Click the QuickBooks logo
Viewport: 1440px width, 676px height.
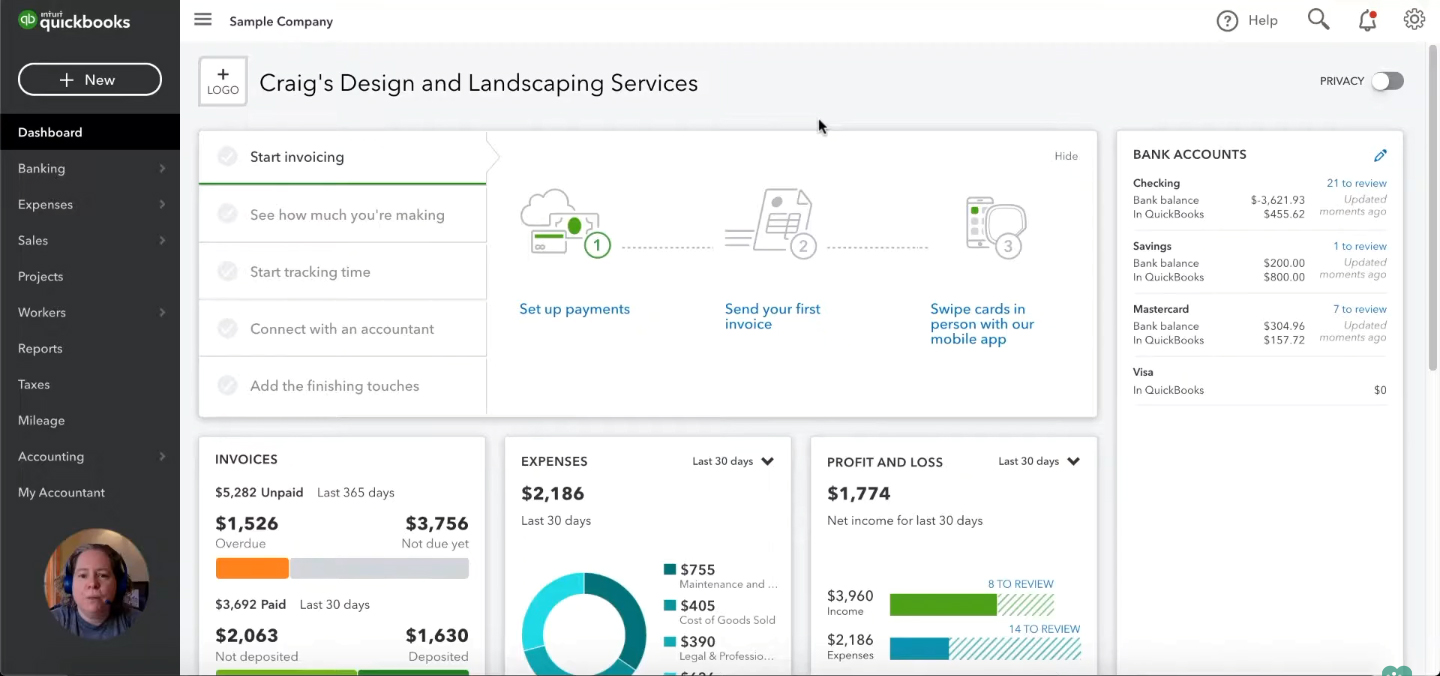pos(75,21)
